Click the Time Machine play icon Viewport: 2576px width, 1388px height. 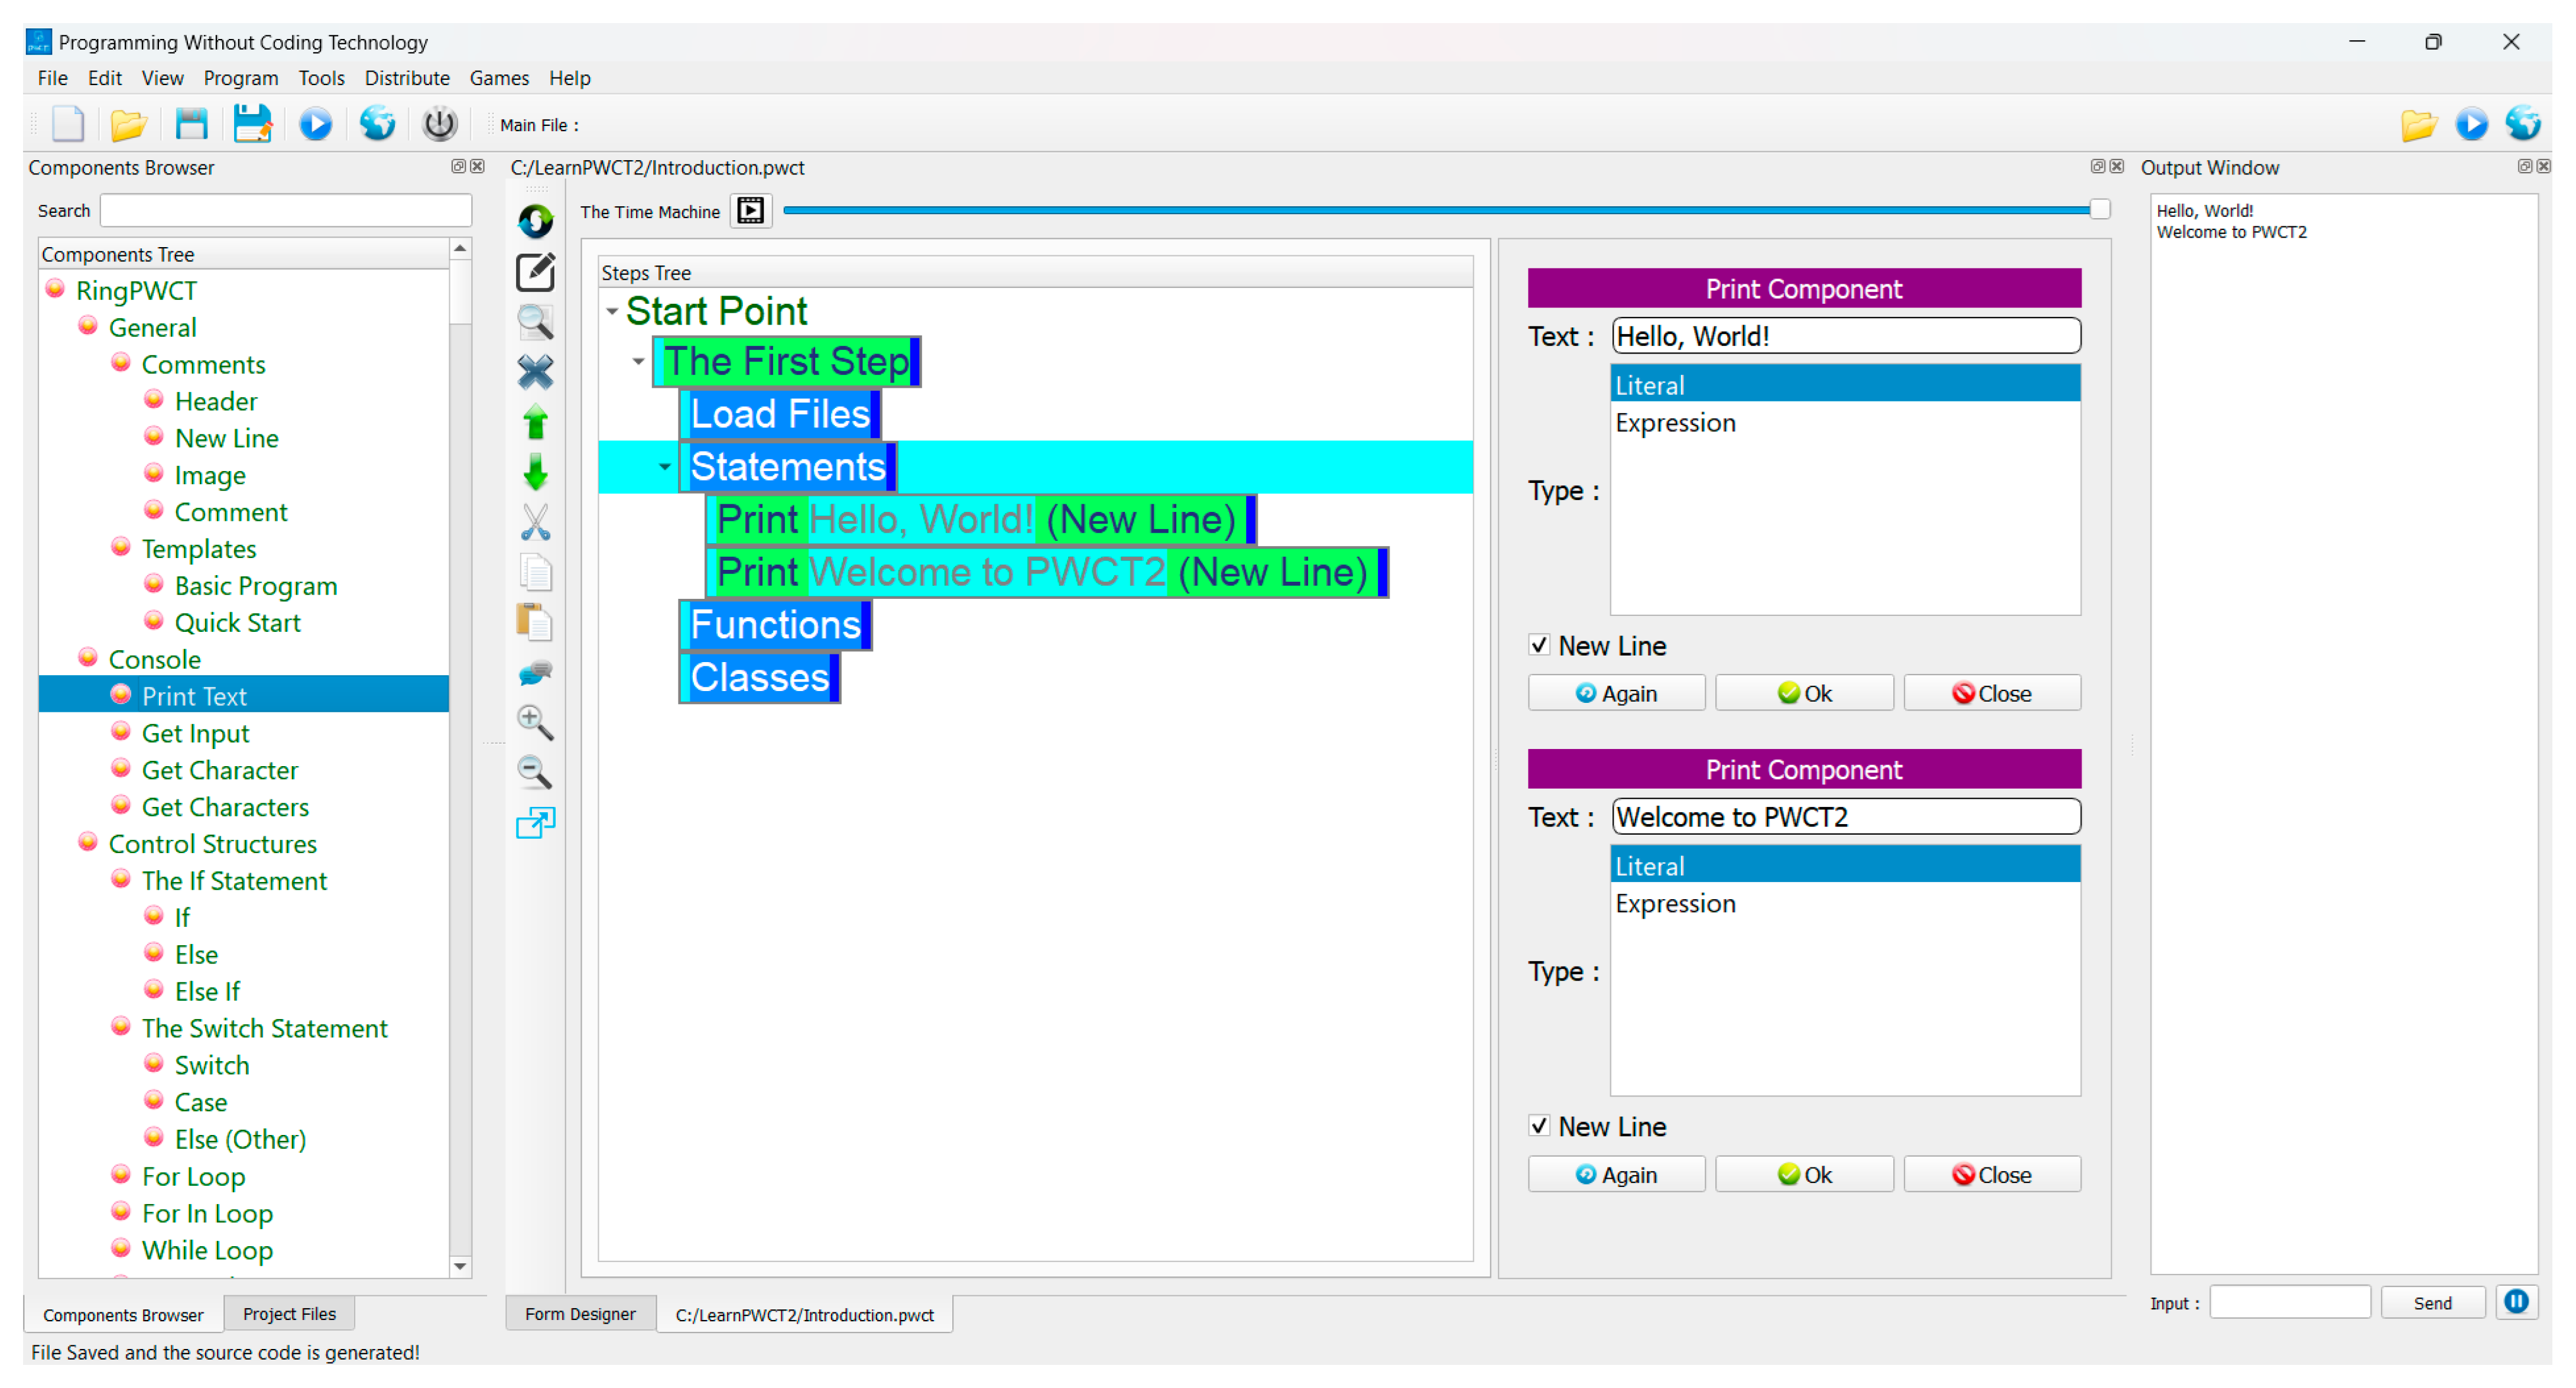pyautogui.click(x=750, y=211)
